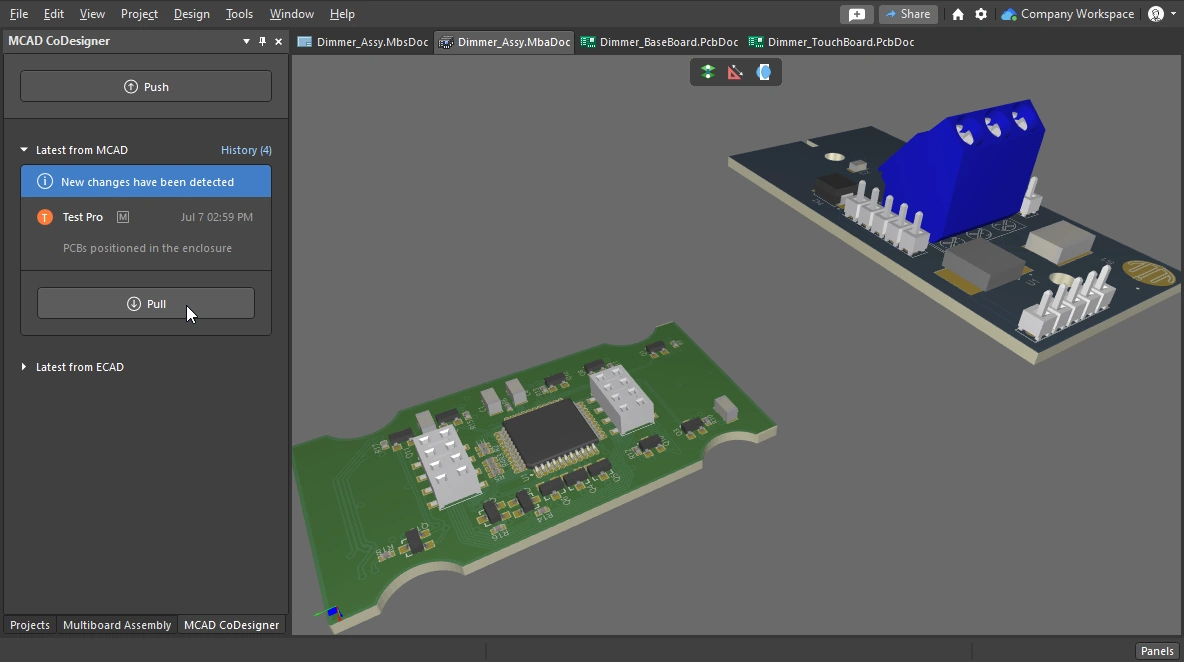Open settings via the gear icon

(x=981, y=14)
